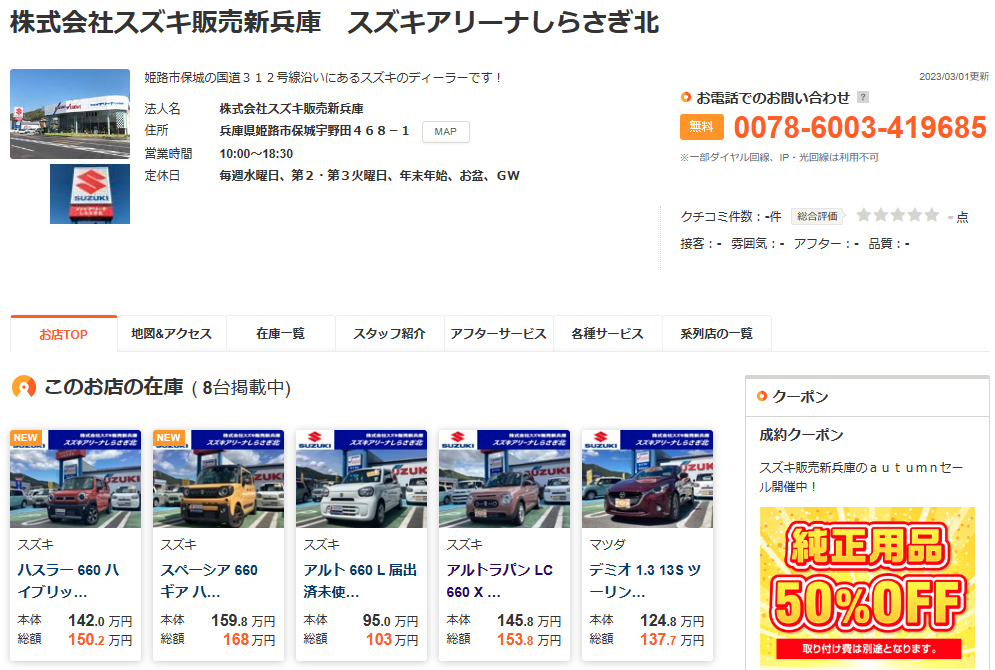This screenshot has height=670, width=995.
Task: Click the アルト total price 103 万円
Action: [392, 640]
